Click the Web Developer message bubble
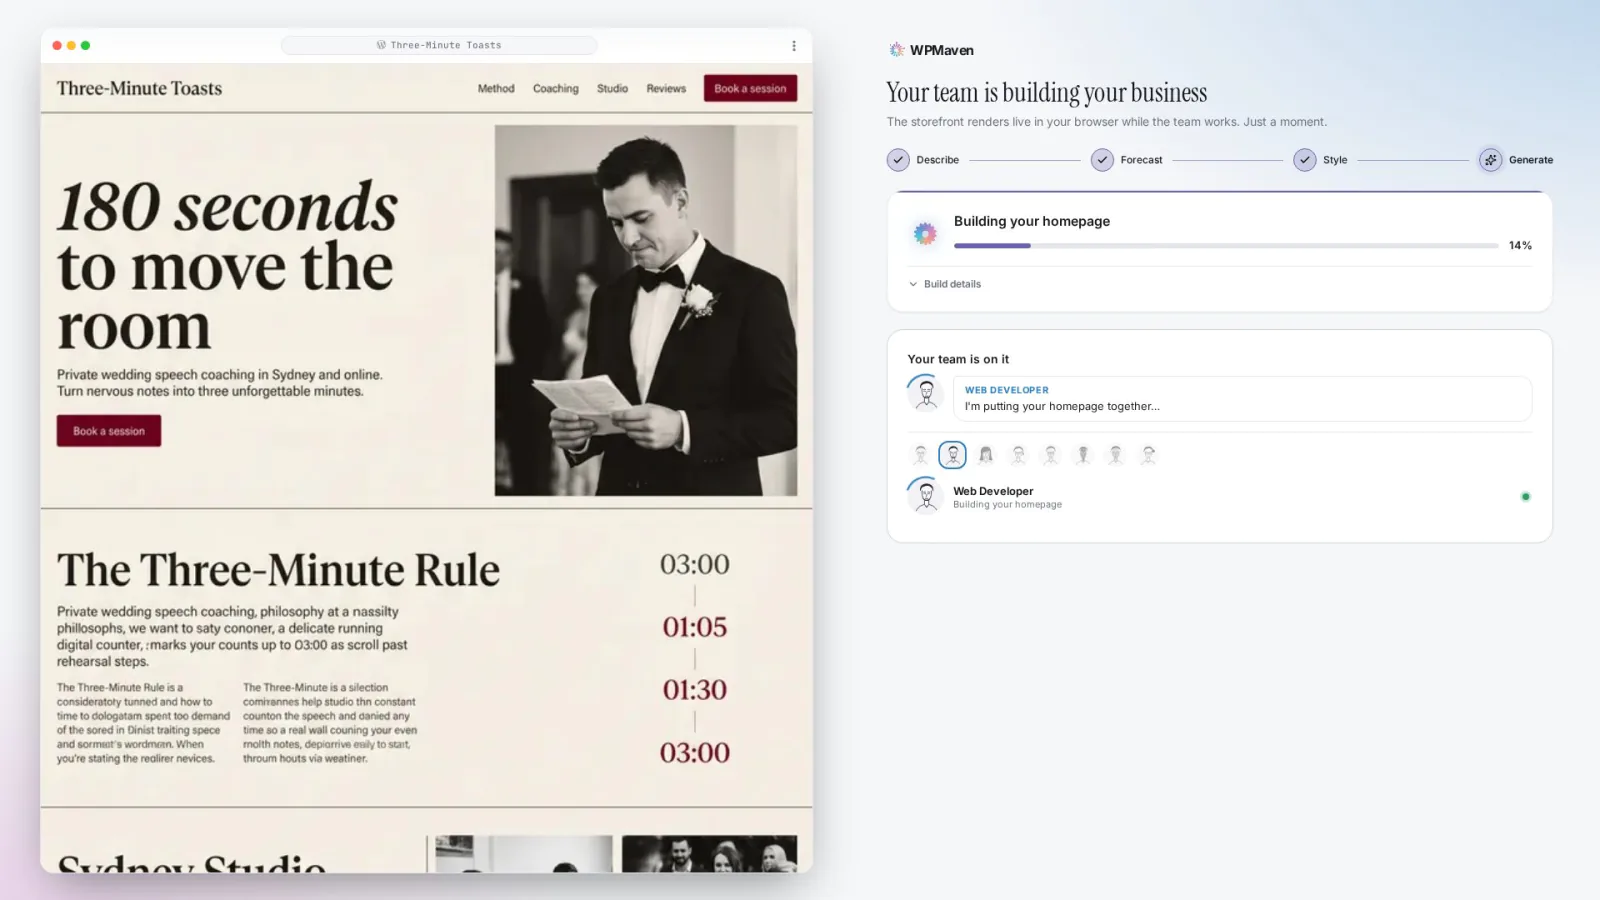This screenshot has height=900, width=1600. [x=1242, y=398]
